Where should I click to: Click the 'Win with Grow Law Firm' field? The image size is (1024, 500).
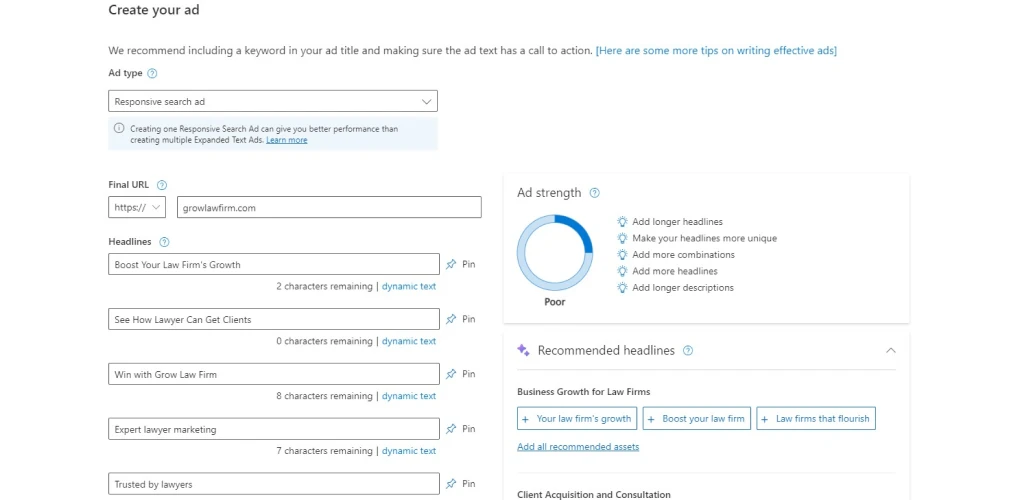pyautogui.click(x=274, y=374)
